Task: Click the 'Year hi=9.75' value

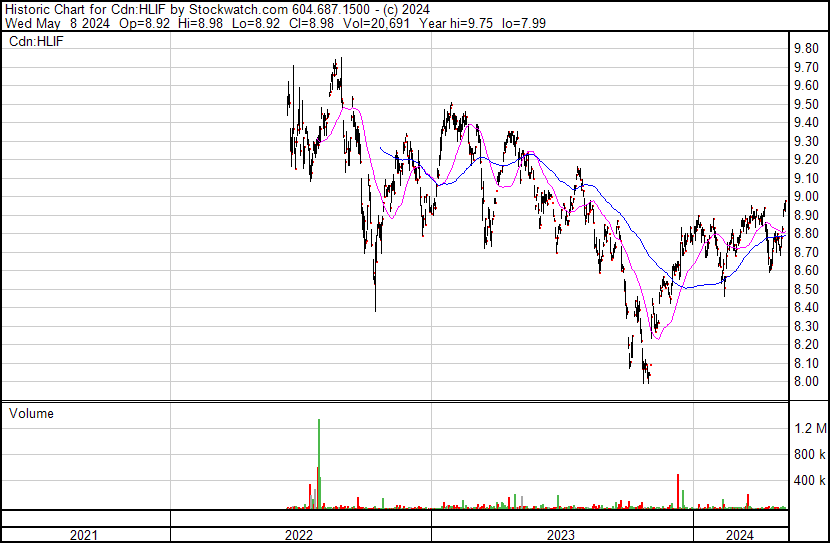Action: pyautogui.click(x=456, y=23)
